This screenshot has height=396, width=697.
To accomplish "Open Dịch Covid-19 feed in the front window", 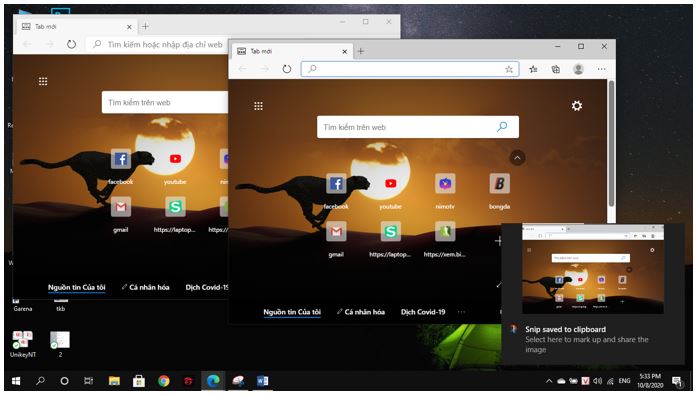I will pos(423,312).
